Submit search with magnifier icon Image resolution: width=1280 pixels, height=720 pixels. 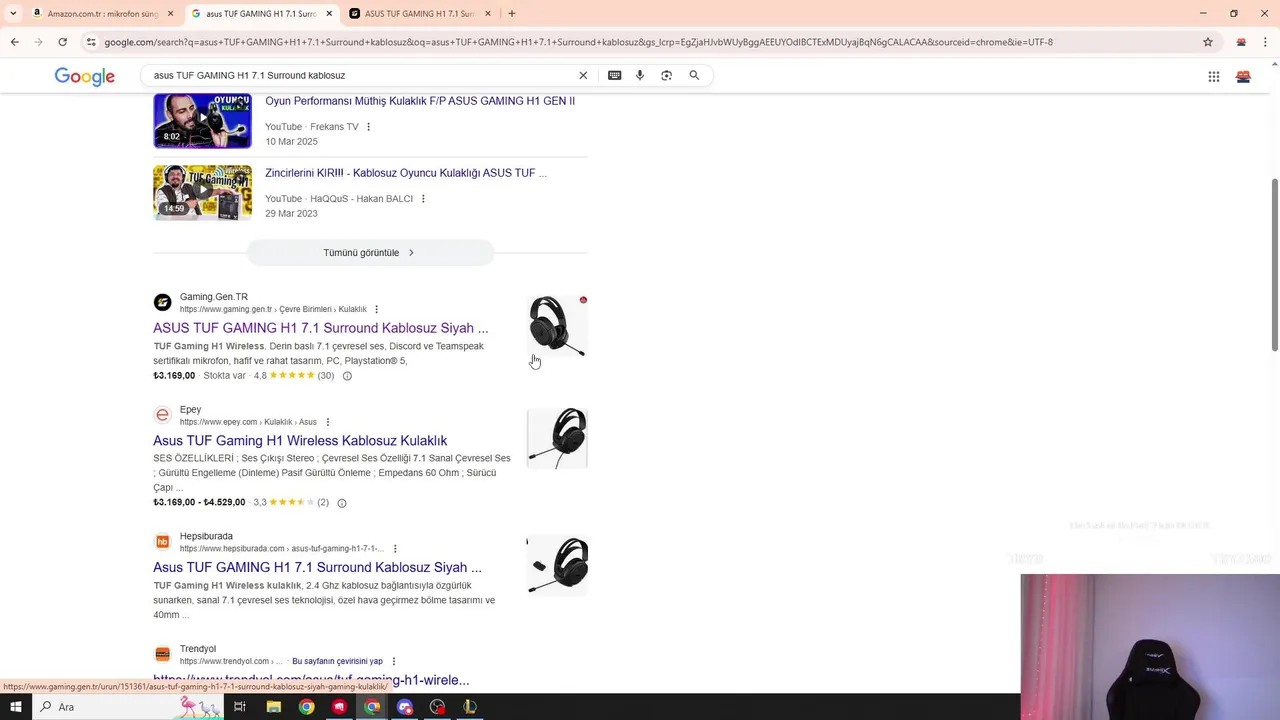coord(694,75)
